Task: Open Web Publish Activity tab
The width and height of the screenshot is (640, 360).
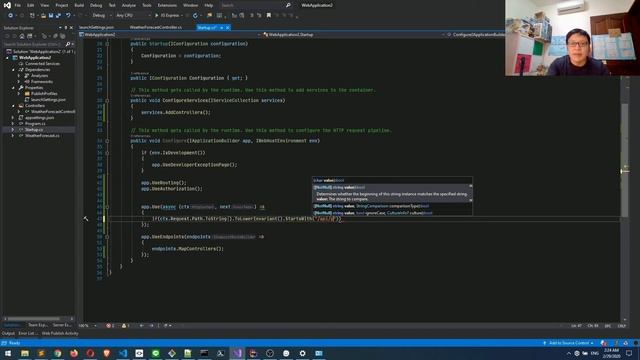Action: (x=60, y=333)
